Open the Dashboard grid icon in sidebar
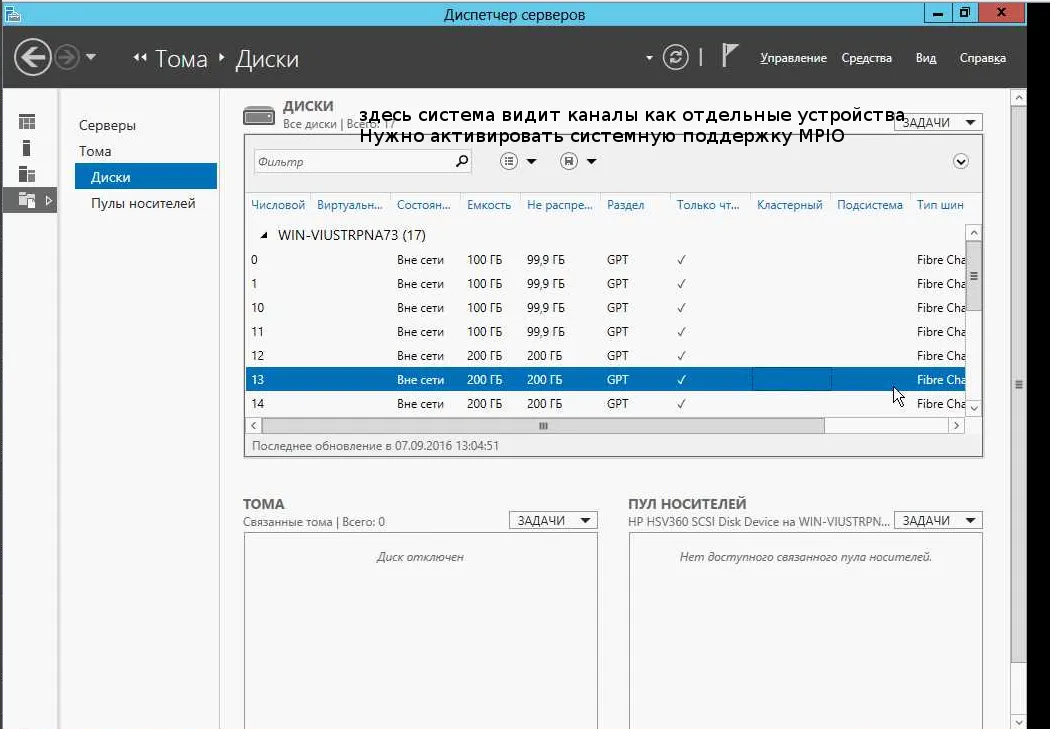 (27, 122)
